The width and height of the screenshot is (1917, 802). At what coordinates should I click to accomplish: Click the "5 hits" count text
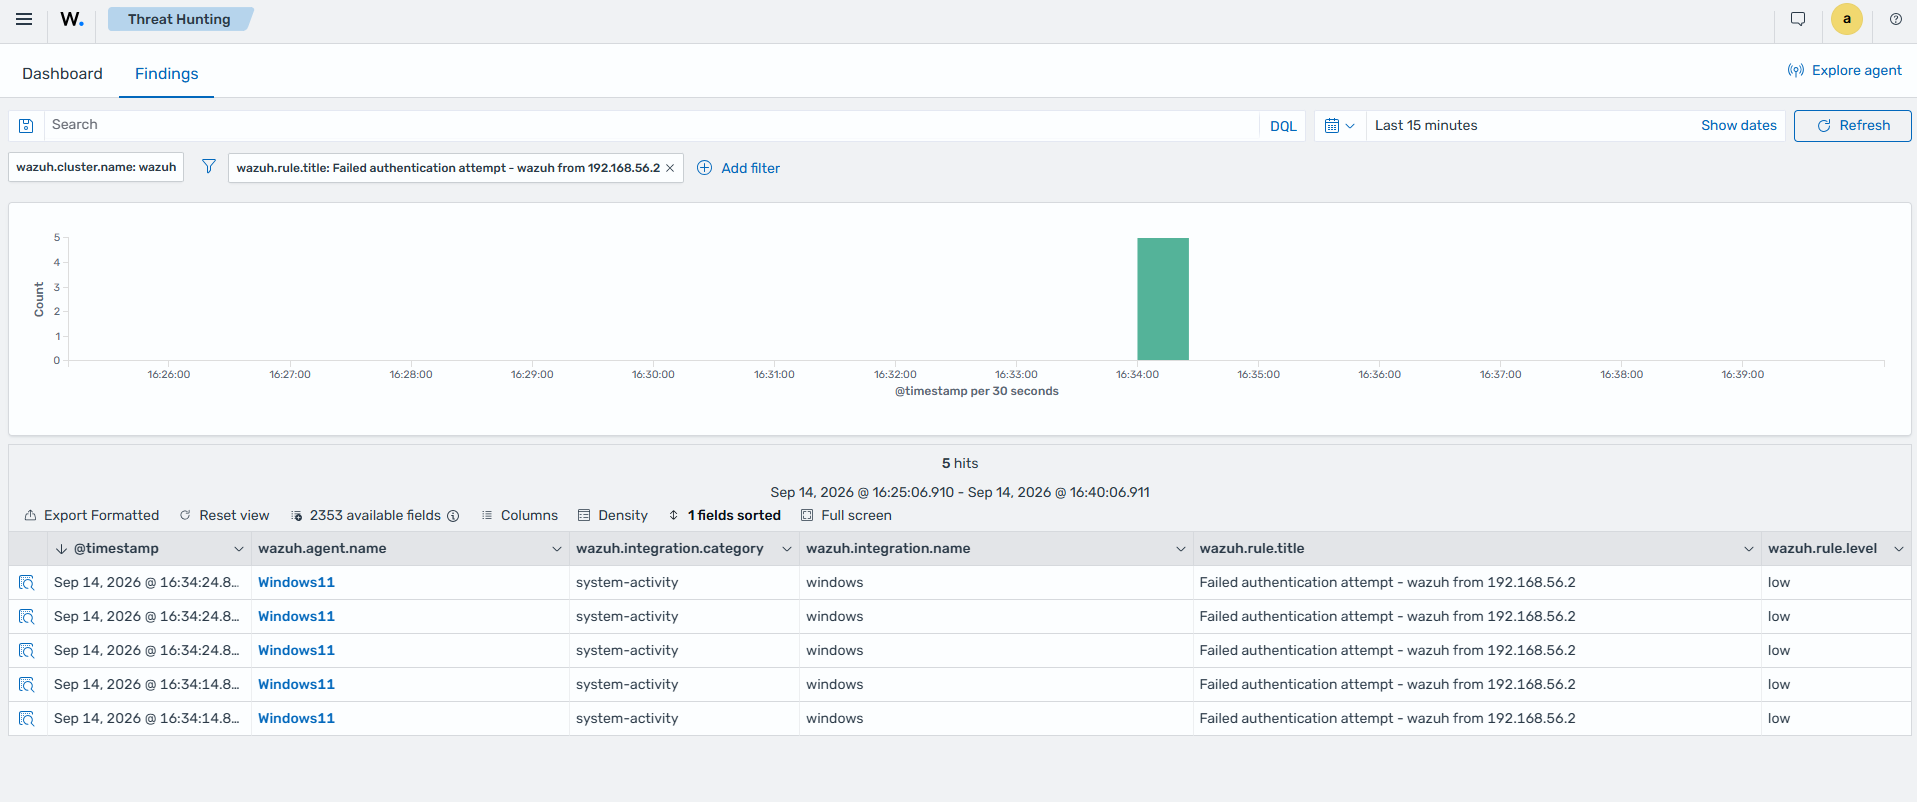[960, 464]
